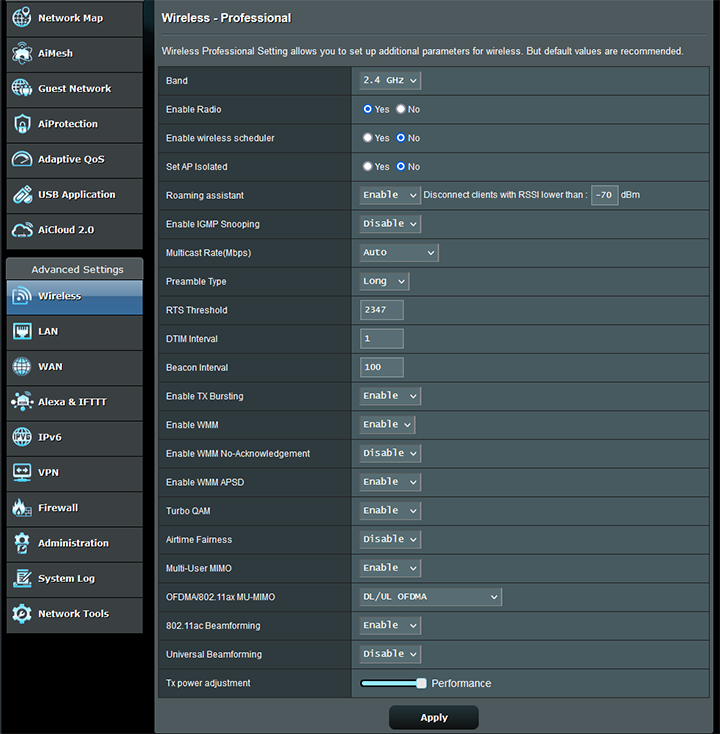This screenshot has height=734, width=720.
Task: Expand the Multicast Rate dropdown
Action: [x=399, y=253]
